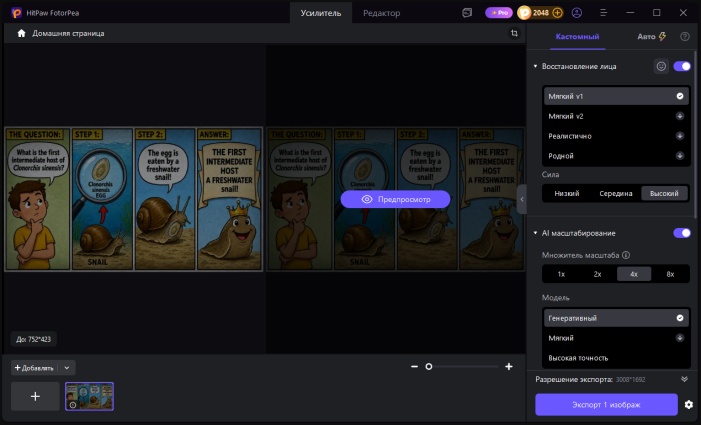Screen dimensions: 701x425
Task: Expand the export resolution details chevron
Action: tap(684, 379)
